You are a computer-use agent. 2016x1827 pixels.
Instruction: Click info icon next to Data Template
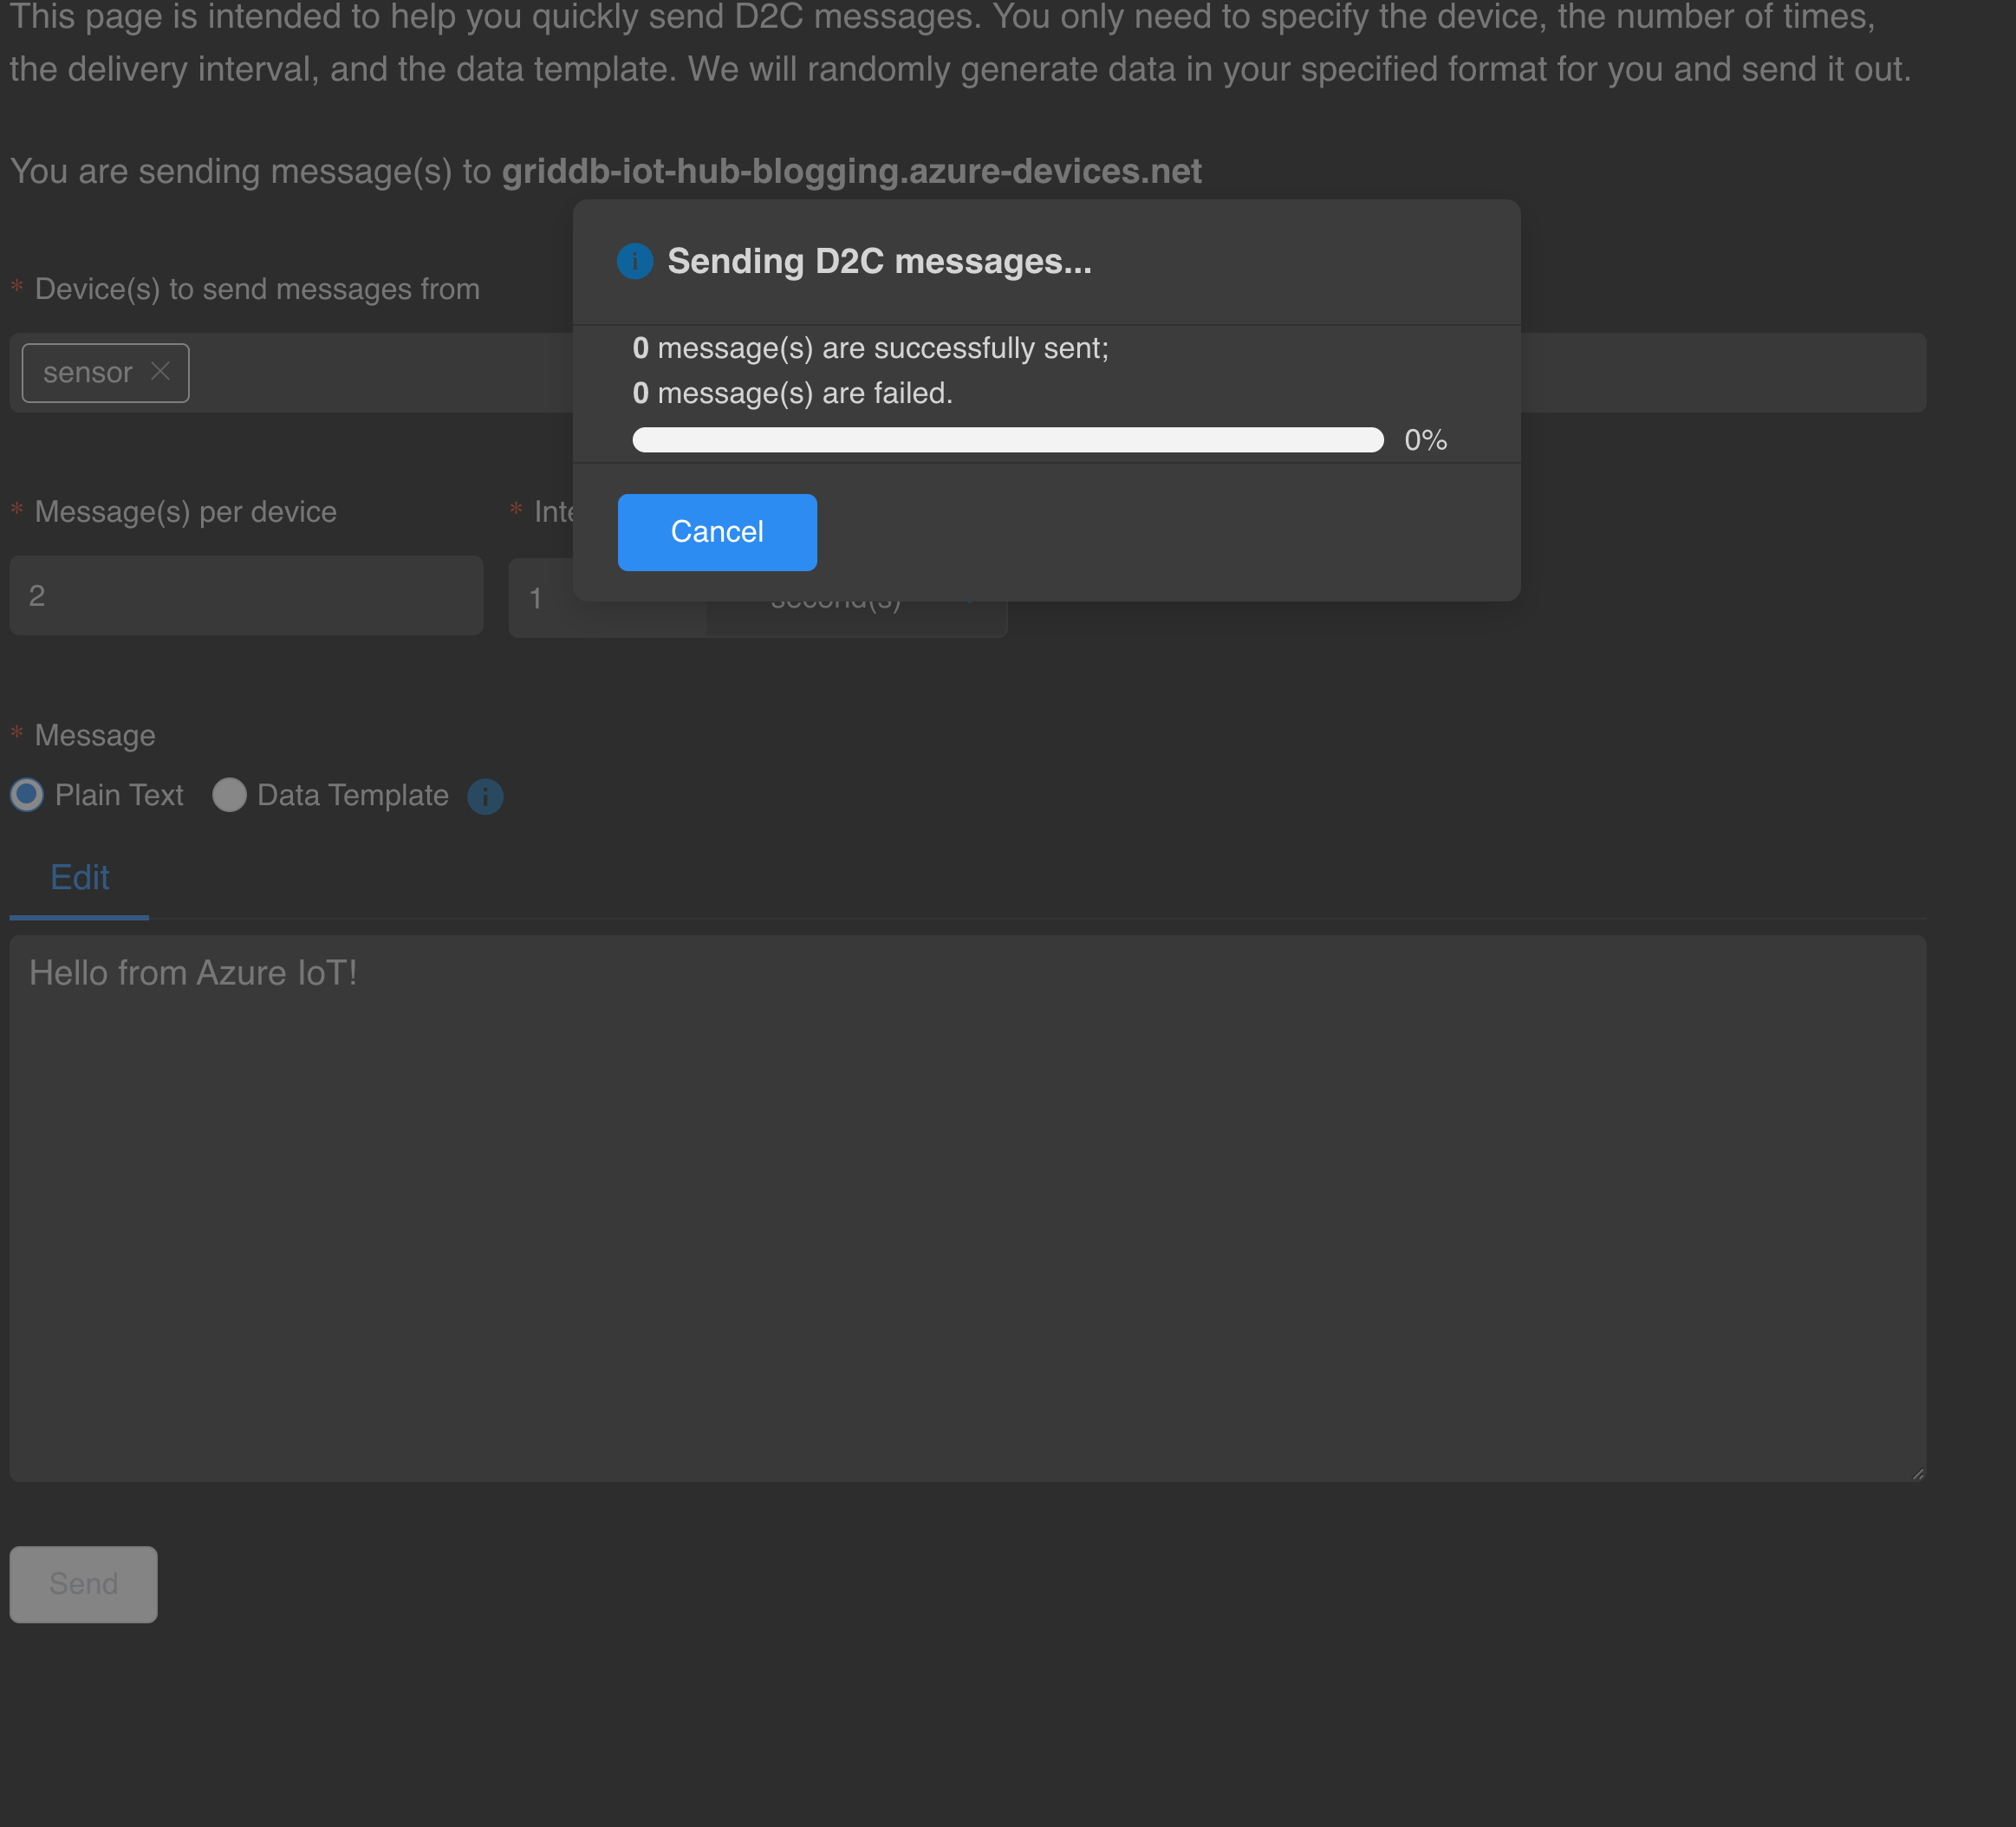pyautogui.click(x=485, y=796)
